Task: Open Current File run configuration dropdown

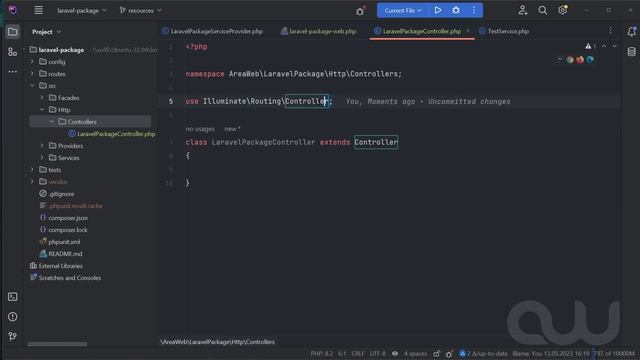Action: tap(402, 11)
